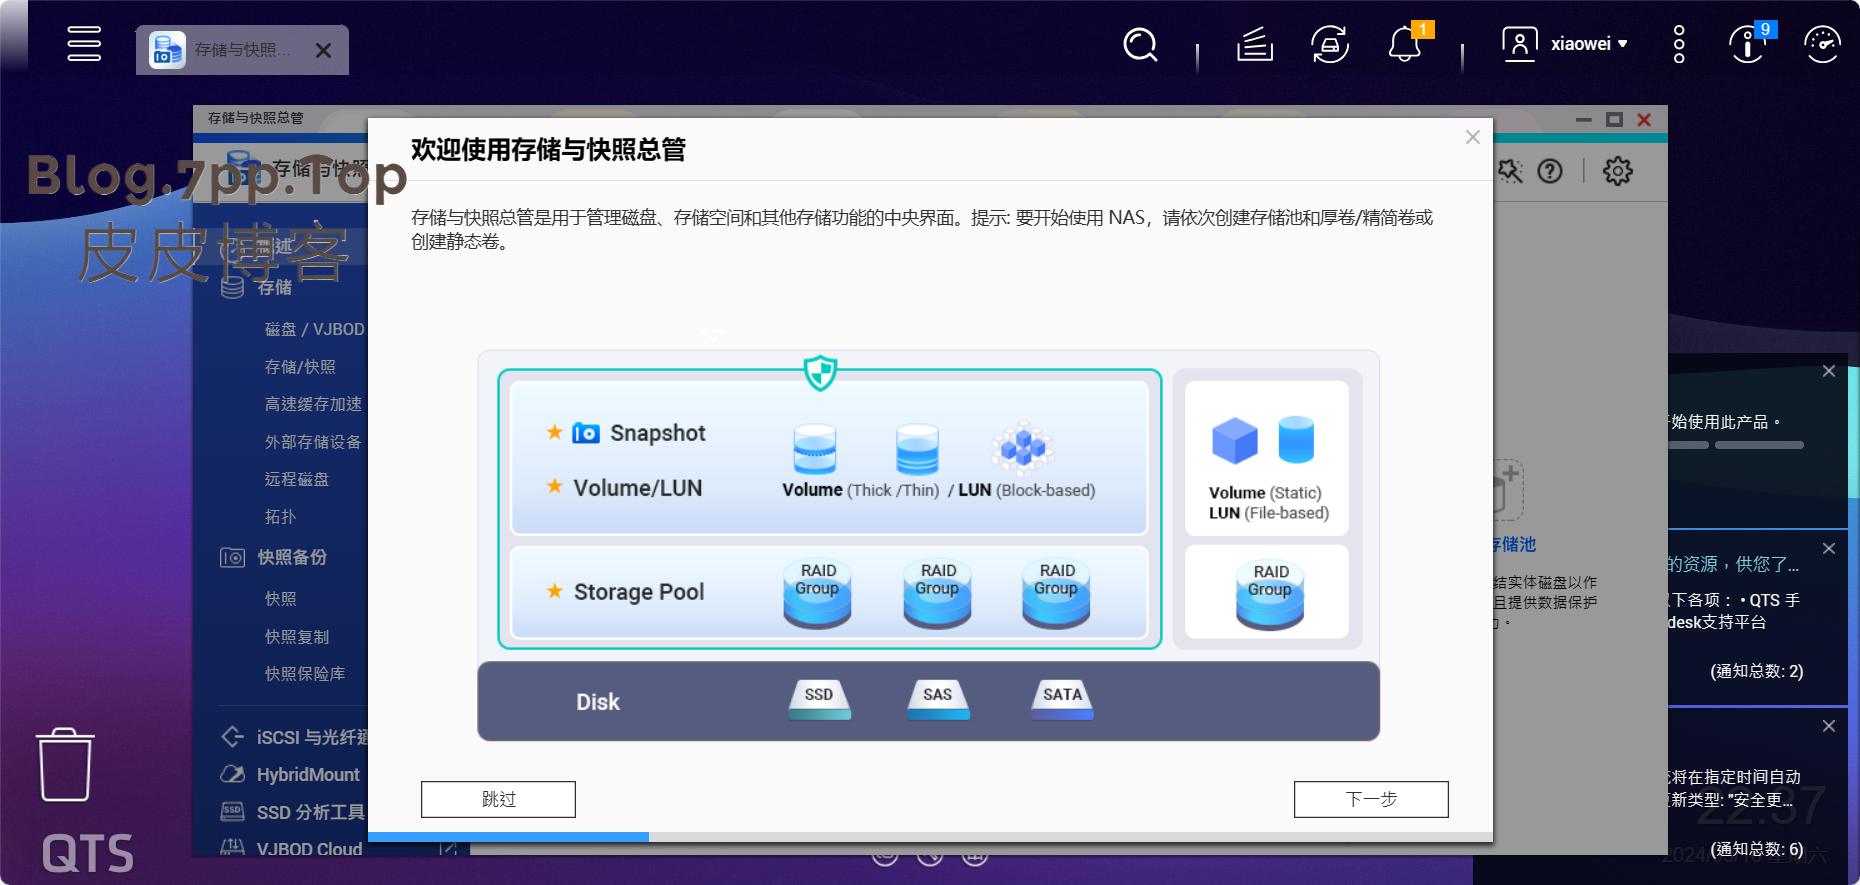The width and height of the screenshot is (1860, 885).
Task: Open the 快照备份 sidebar section
Action: click(x=274, y=557)
